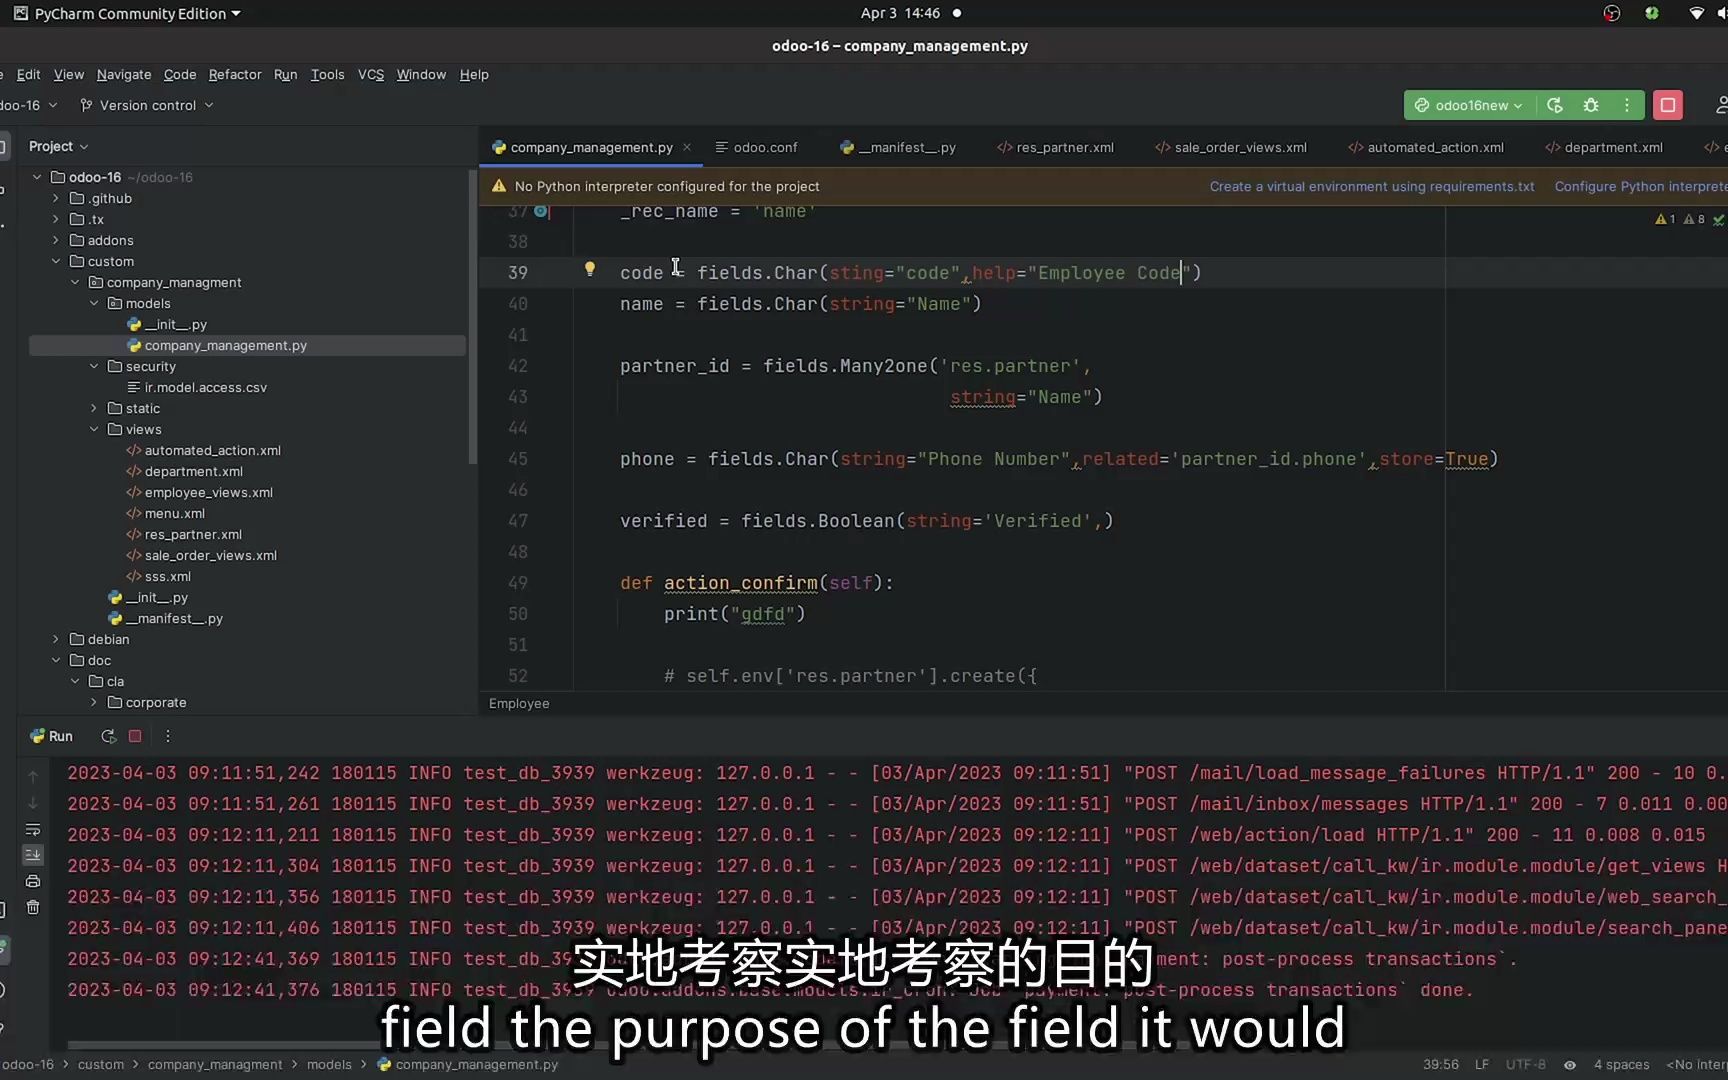This screenshot has width=1728, height=1080.
Task: Collapse the models folder in Project tree
Action: 94,303
